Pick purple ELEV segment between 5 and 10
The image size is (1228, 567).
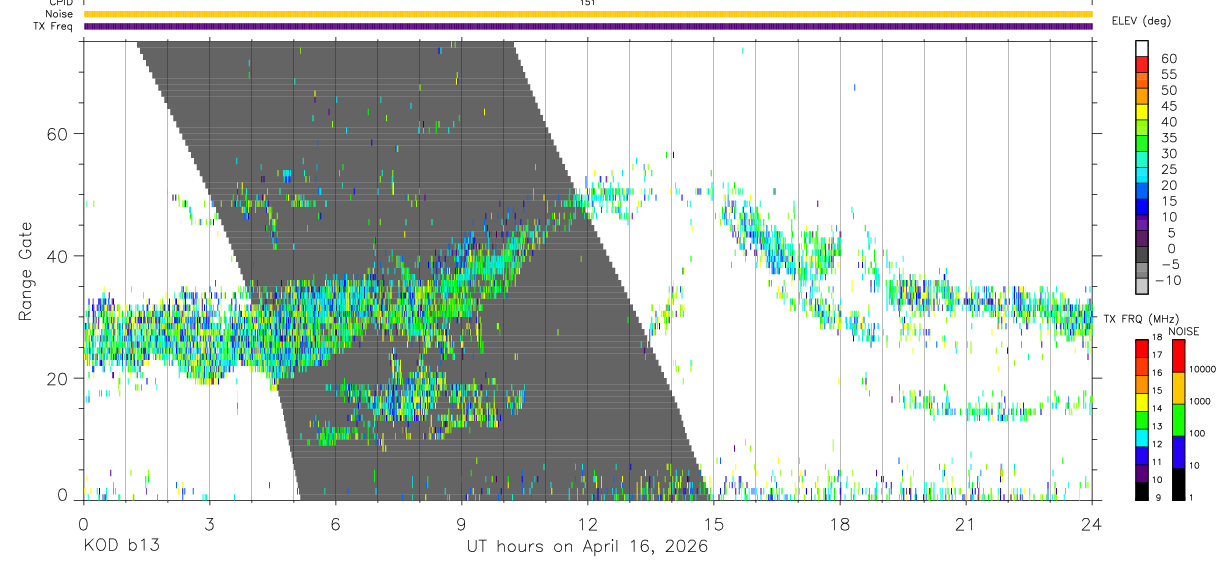click(1142, 224)
